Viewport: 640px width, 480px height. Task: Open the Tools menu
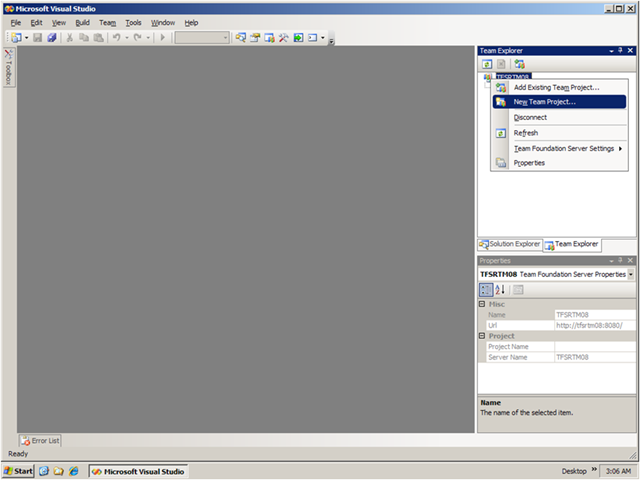coord(133,23)
